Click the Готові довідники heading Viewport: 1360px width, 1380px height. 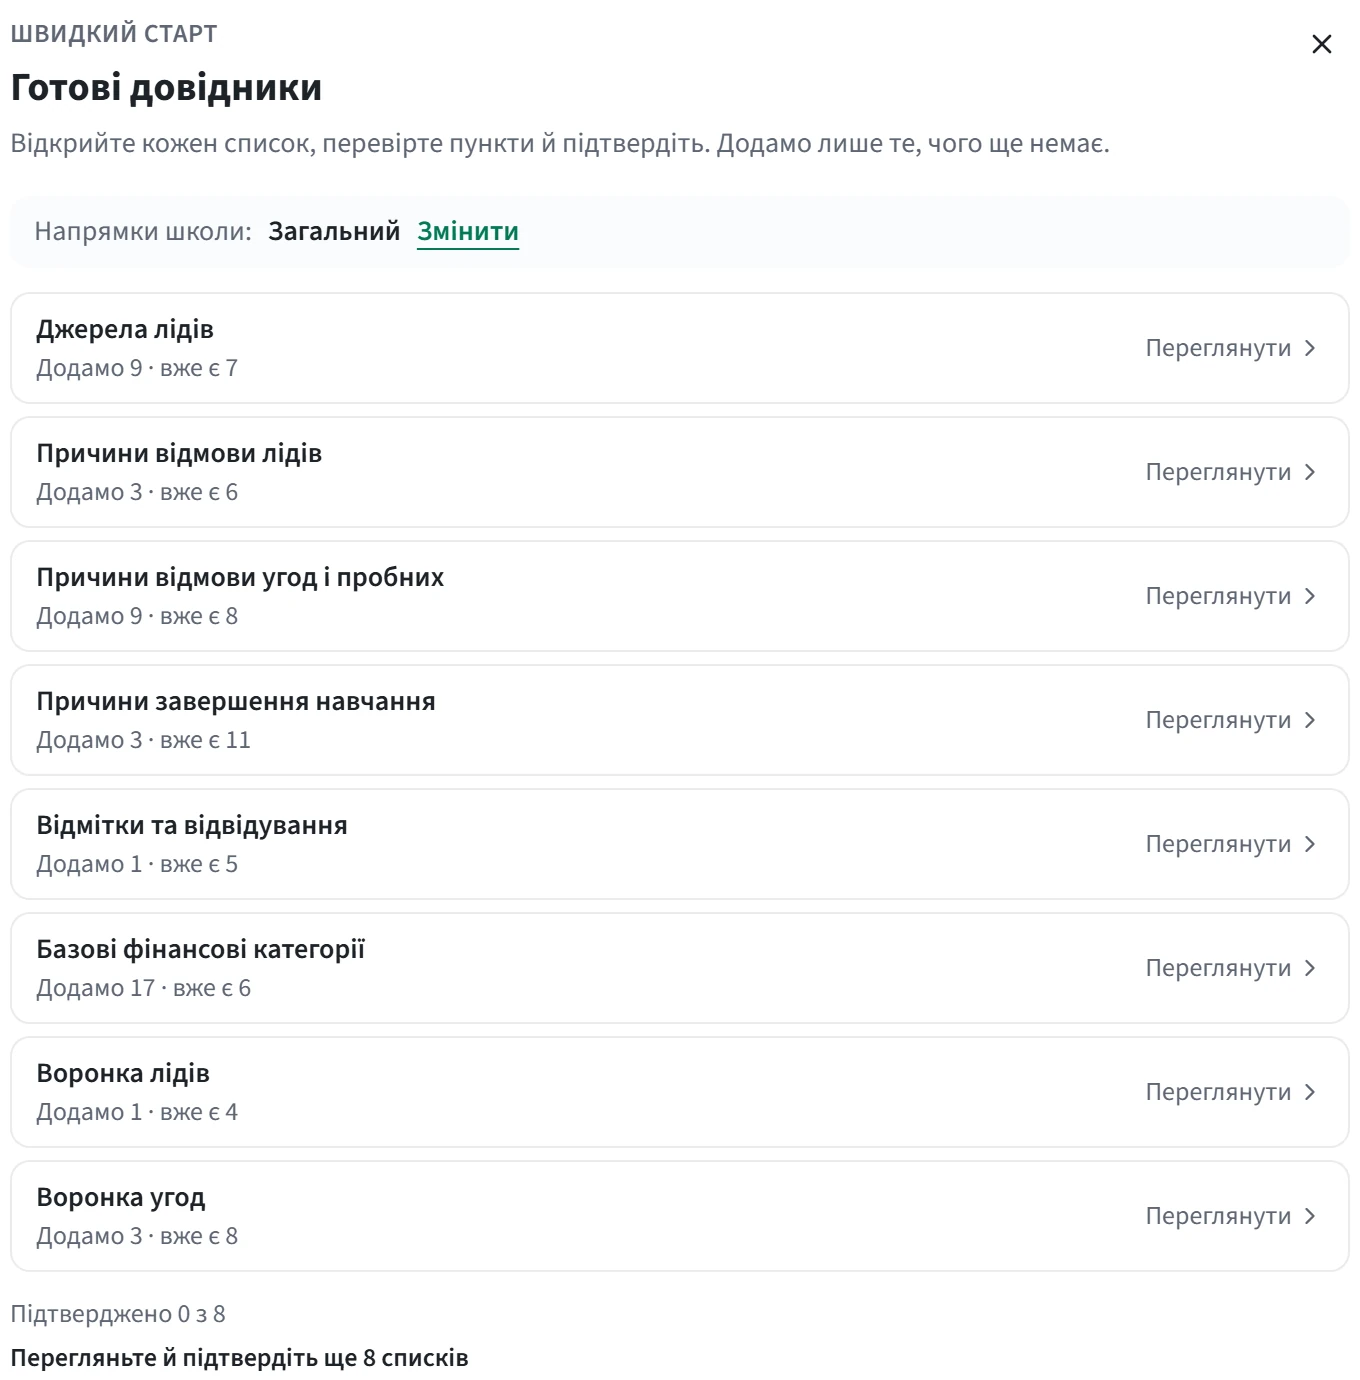coord(166,88)
